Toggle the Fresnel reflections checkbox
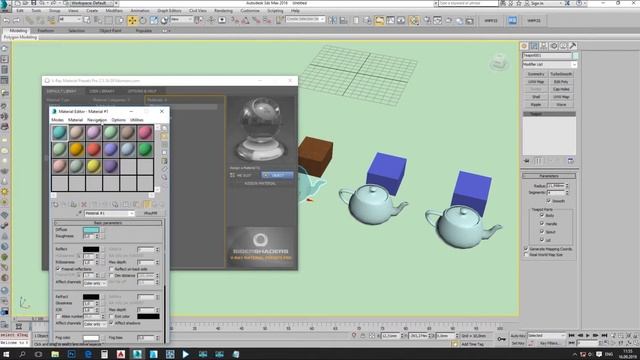 tap(58, 269)
